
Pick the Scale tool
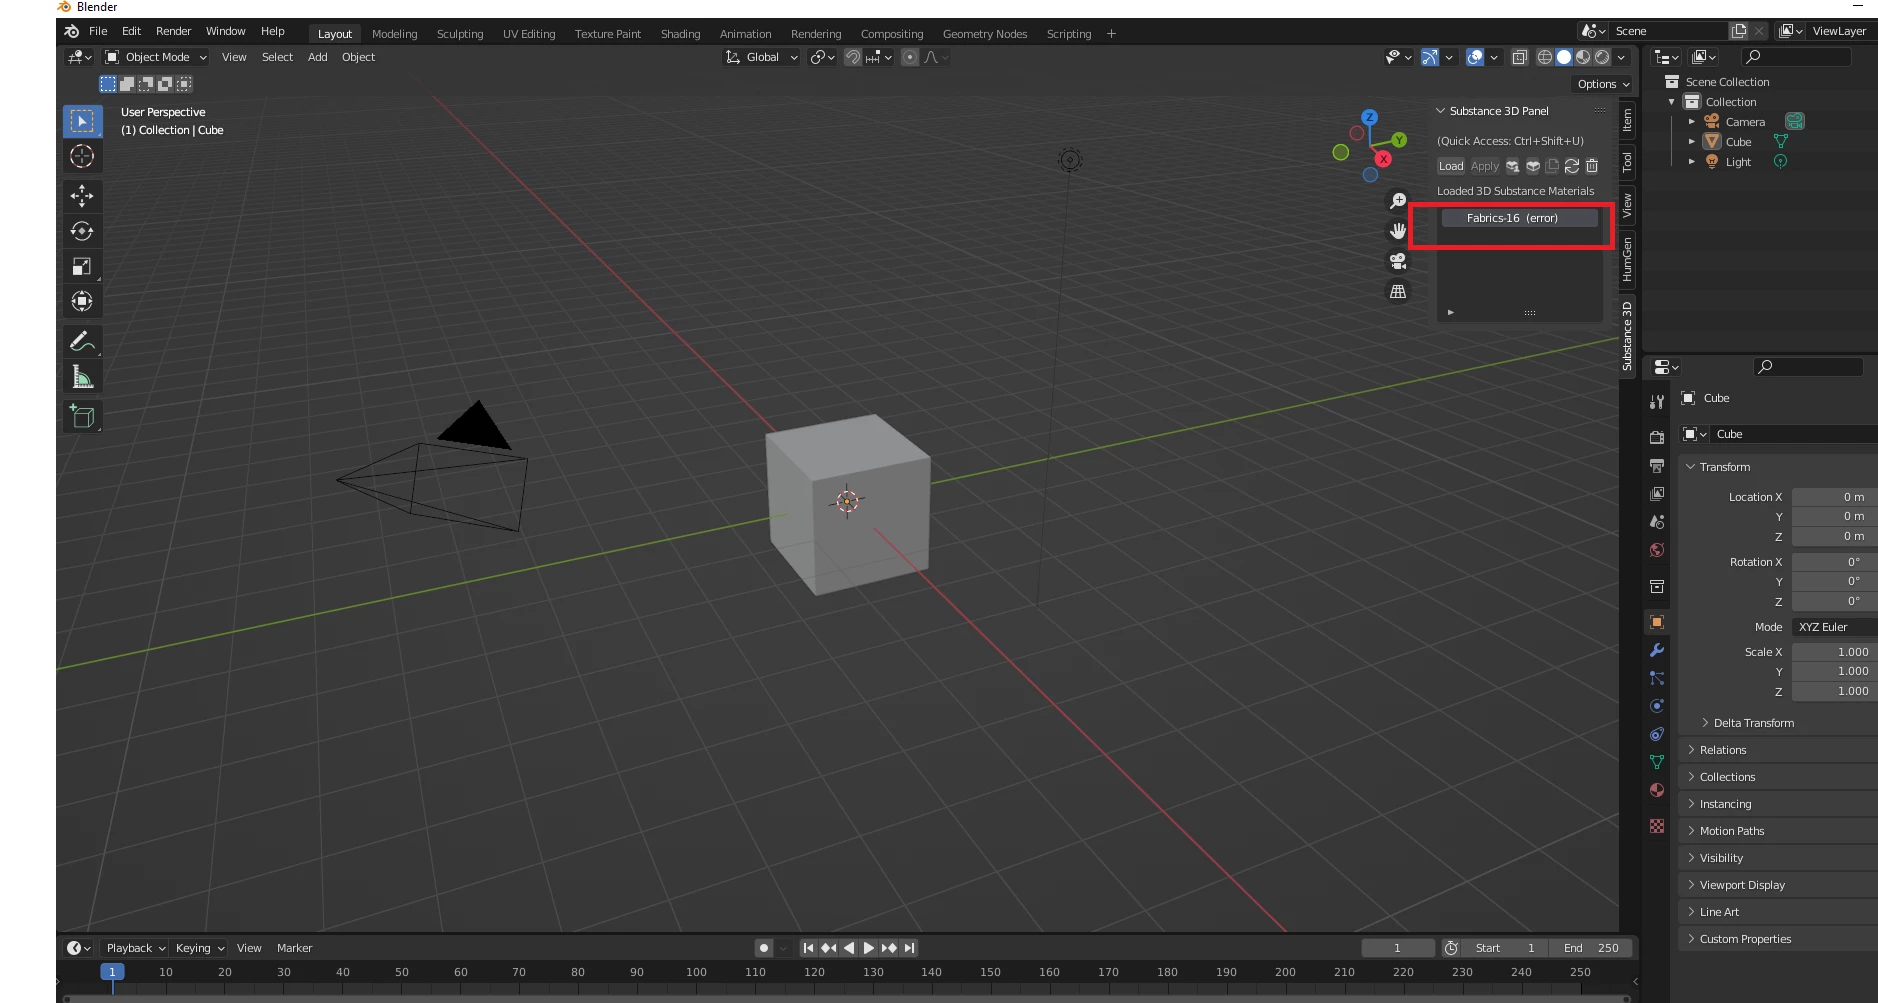(x=82, y=266)
